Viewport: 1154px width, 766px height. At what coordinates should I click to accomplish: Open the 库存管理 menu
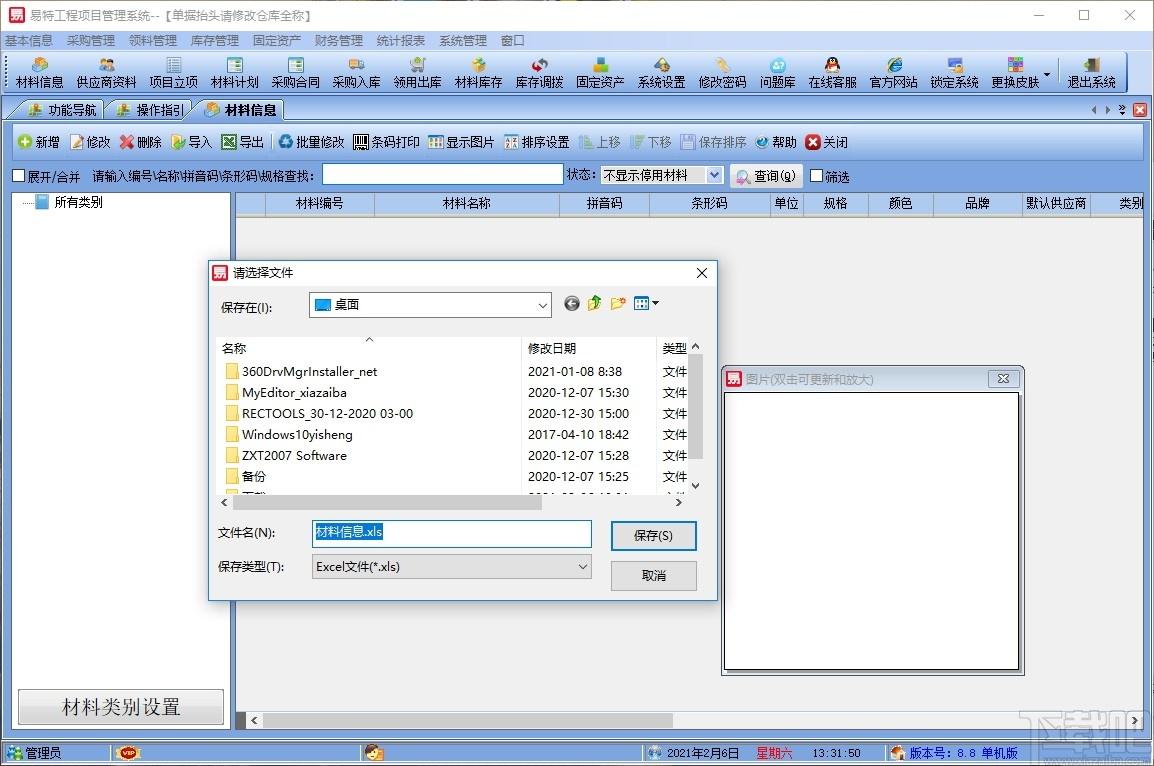[x=214, y=40]
